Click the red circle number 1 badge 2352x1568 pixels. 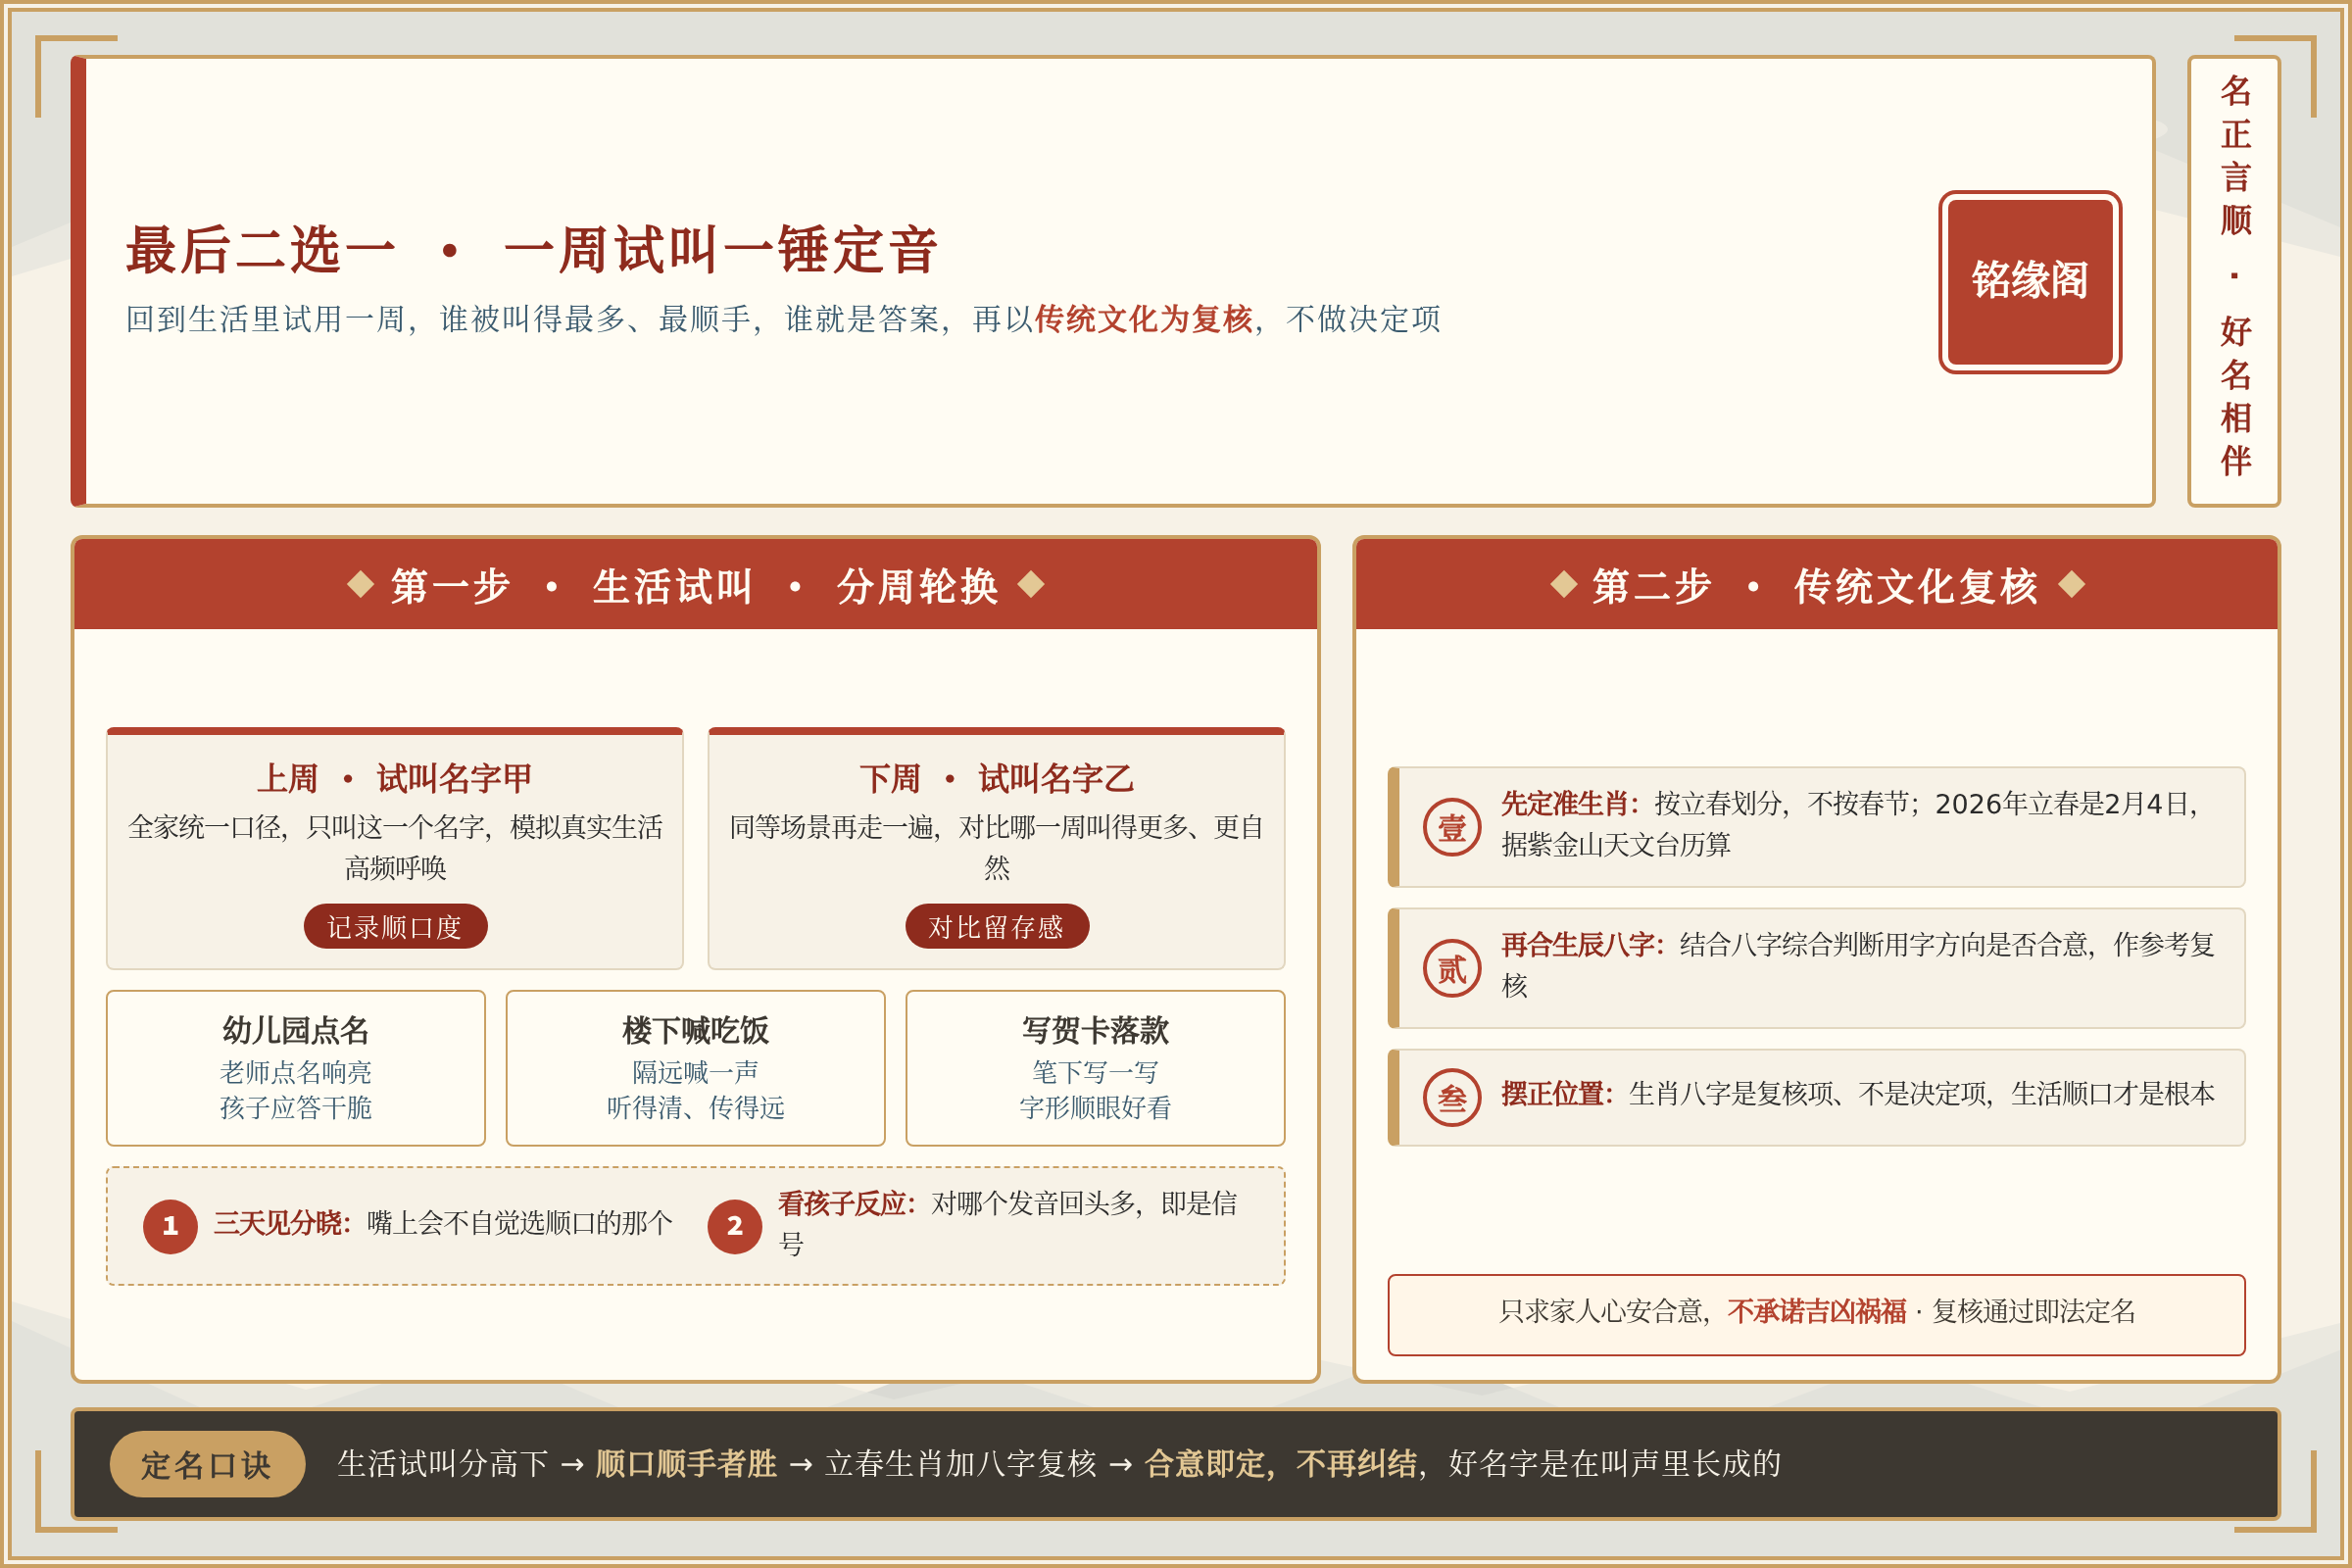point(170,1226)
